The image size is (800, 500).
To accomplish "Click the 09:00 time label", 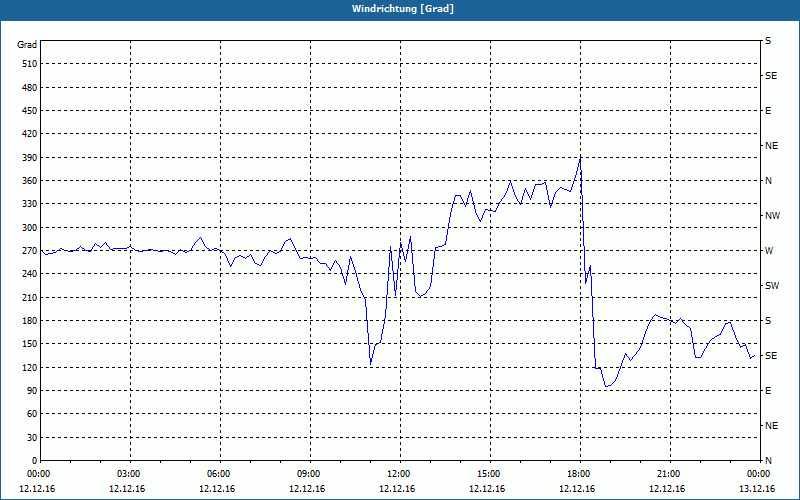I will (x=310, y=474).
